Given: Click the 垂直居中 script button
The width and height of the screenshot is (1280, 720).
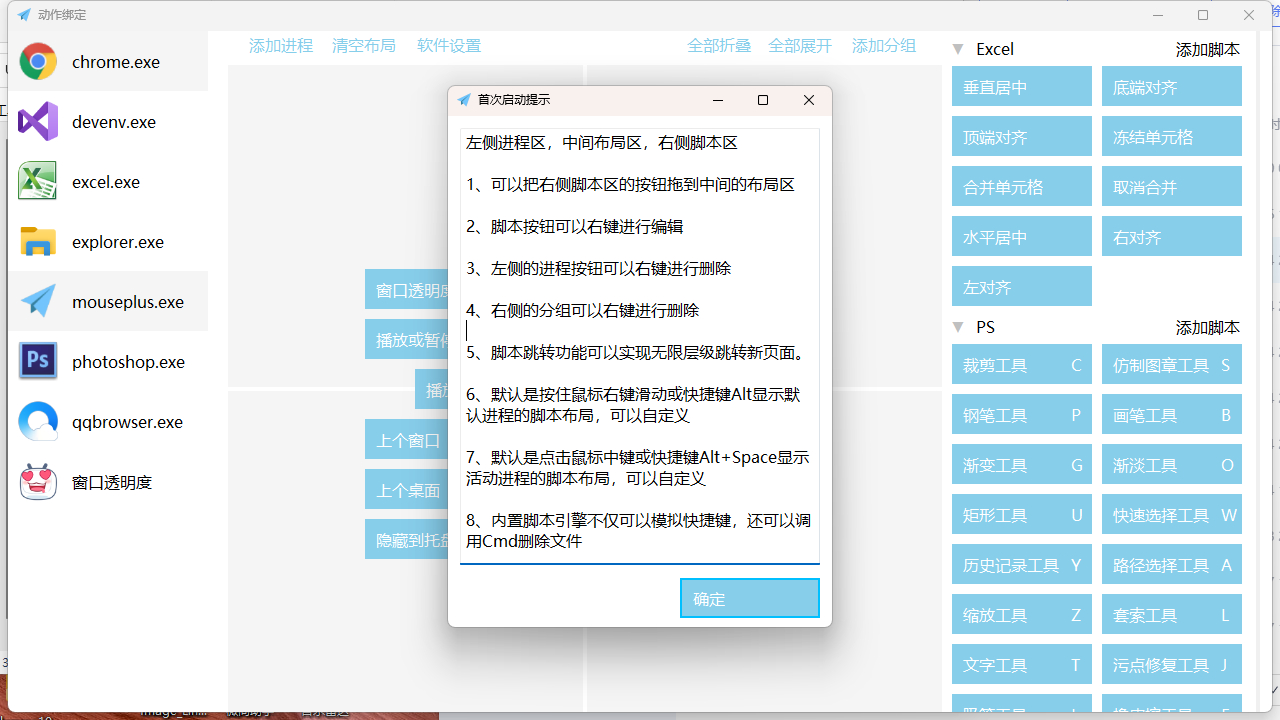Looking at the screenshot, I should tap(1022, 87).
